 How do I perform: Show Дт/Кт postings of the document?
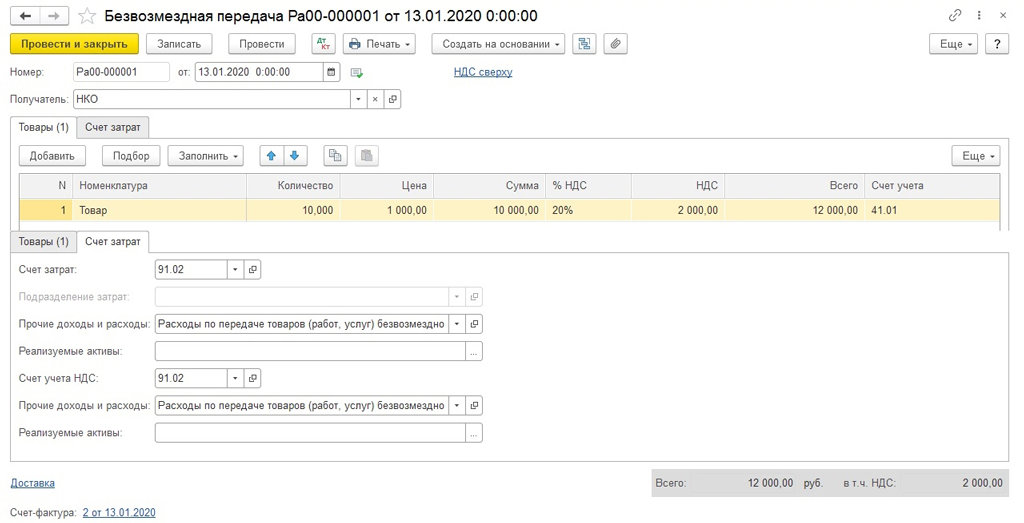(x=323, y=44)
